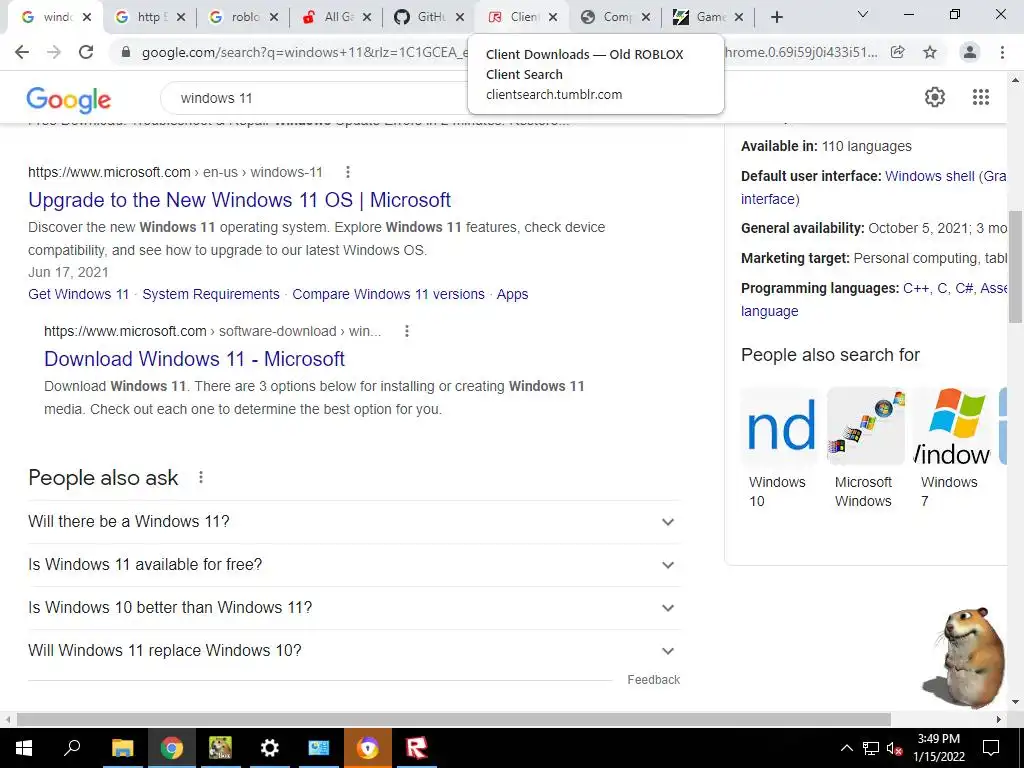Viewport: 1024px width, 768px height.
Task: Open the 'C++' programming language link
Action: tap(916, 289)
